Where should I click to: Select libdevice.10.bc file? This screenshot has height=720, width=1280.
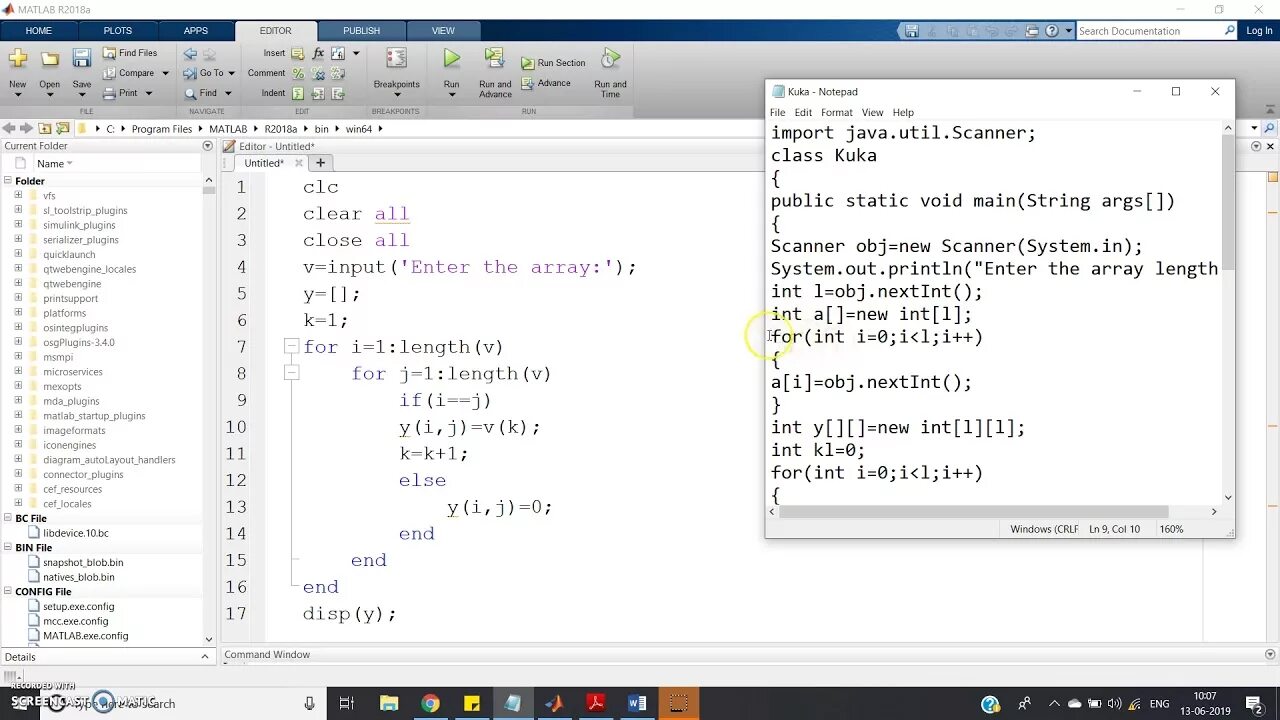75,534
